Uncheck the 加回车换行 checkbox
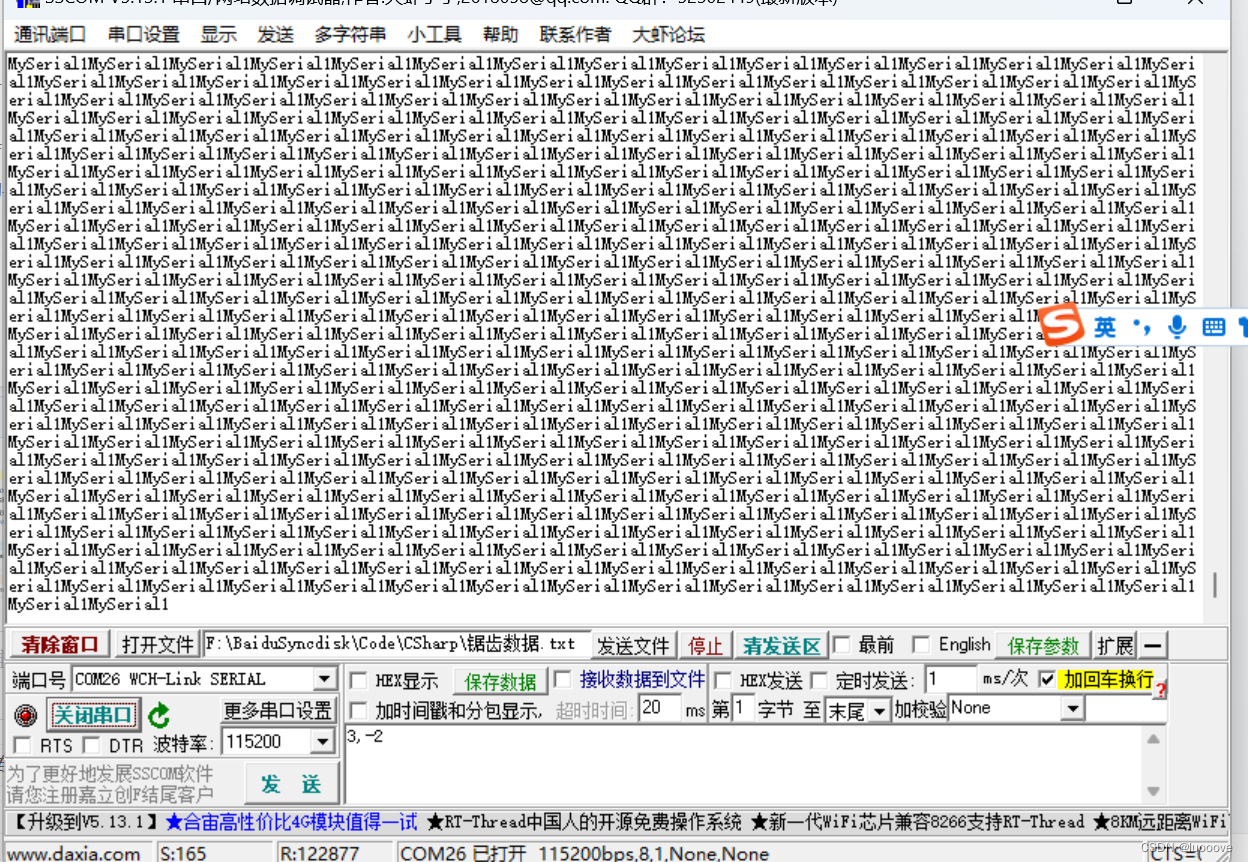 (1047, 680)
